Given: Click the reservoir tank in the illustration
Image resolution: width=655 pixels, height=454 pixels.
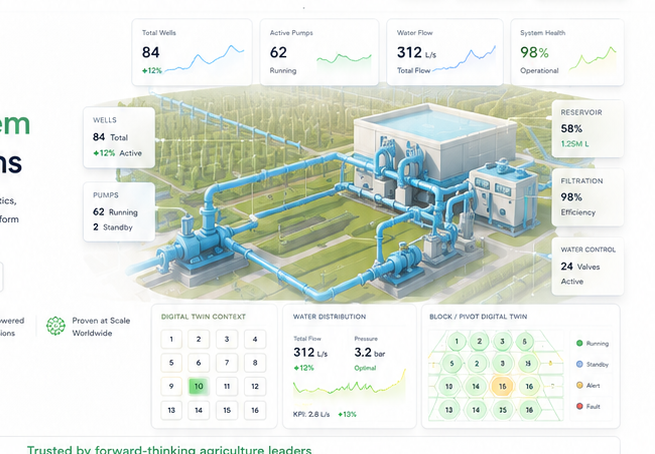Looking at the screenshot, I should [x=434, y=142].
